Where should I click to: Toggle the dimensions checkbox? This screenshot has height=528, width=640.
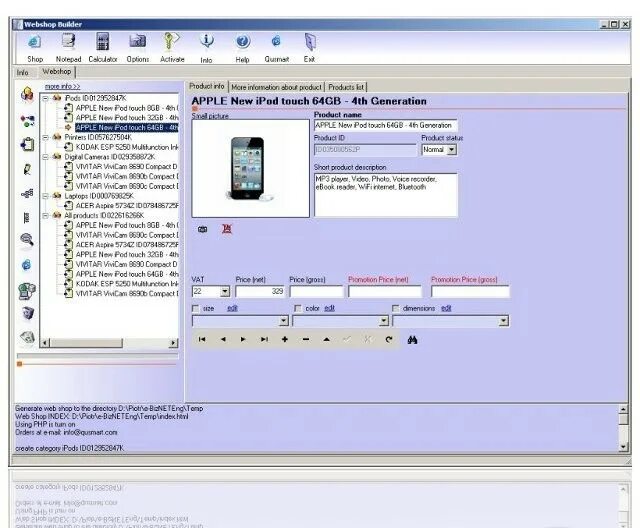tap(396, 308)
